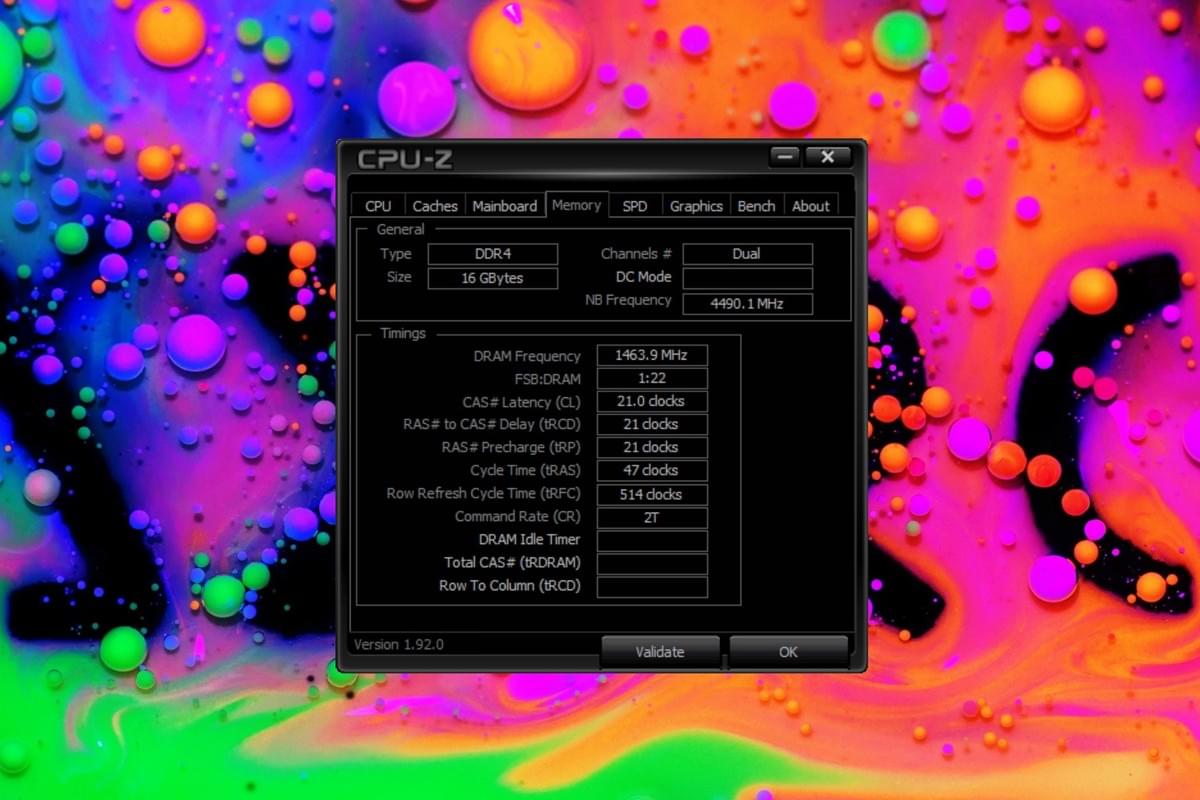The width and height of the screenshot is (1200, 800).
Task: Click the General group heading
Action: point(400,229)
